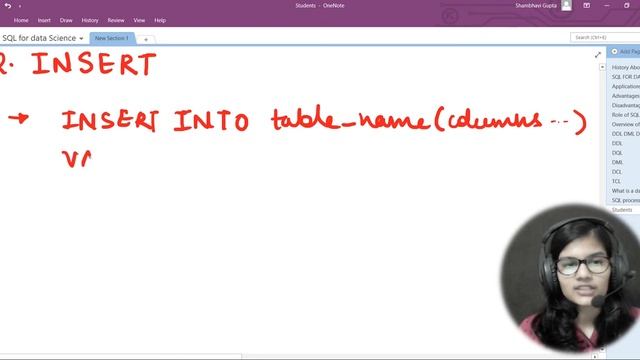The width and height of the screenshot is (640, 360).
Task: Open the Advantages page
Action: 625,96
